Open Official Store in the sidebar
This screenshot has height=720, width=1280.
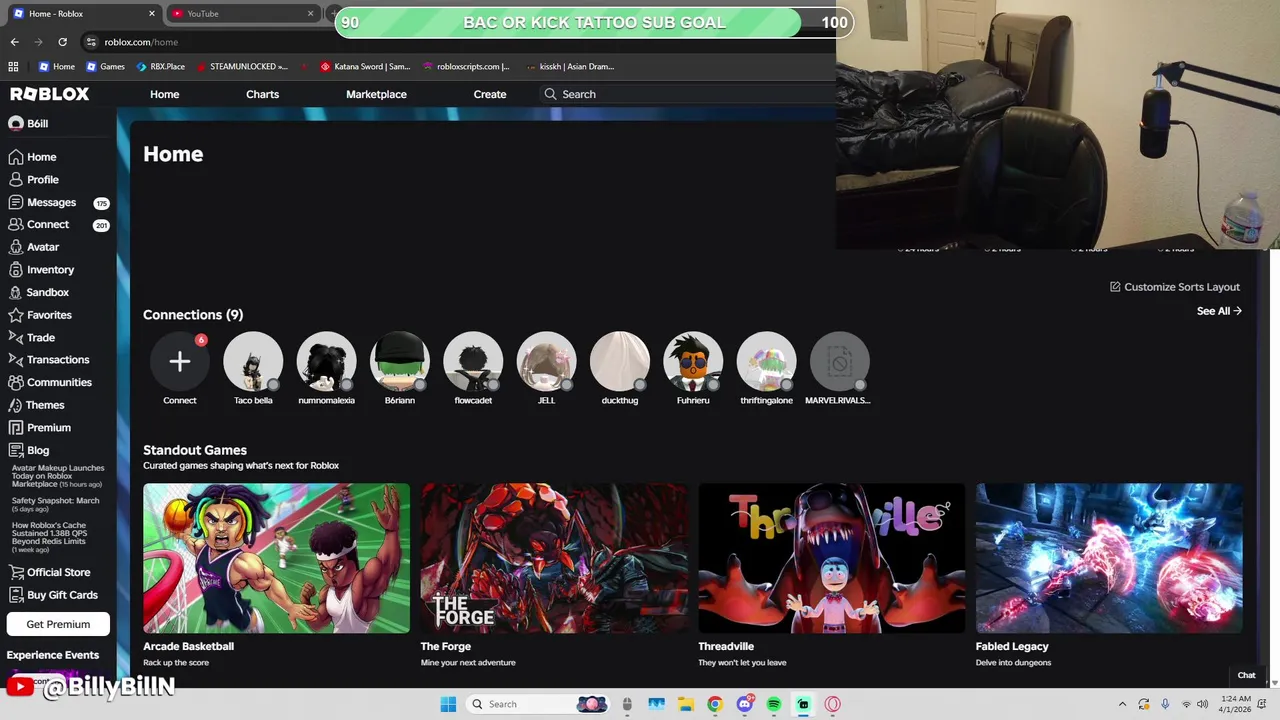click(x=49, y=572)
